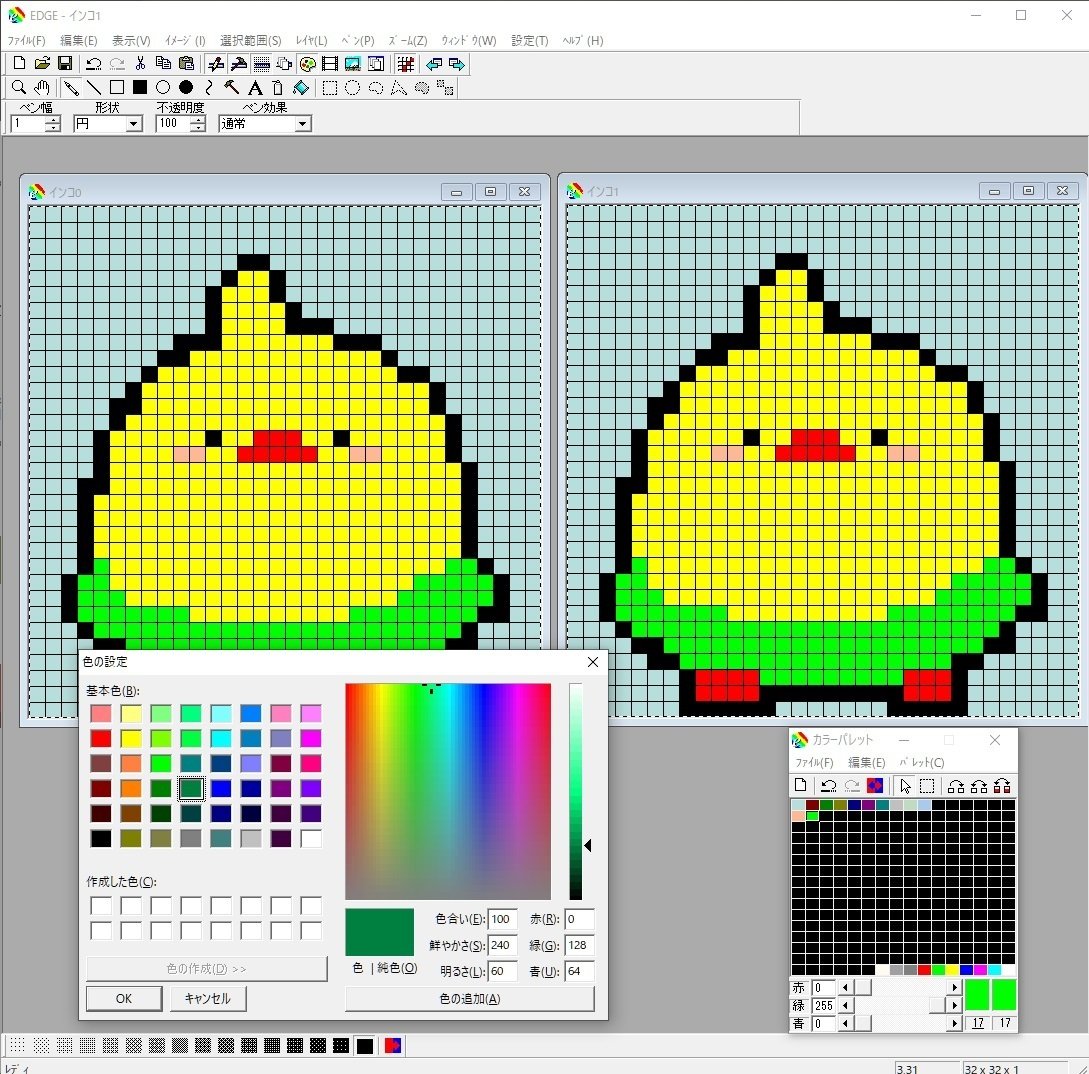Close the 色の設定 dialog
This screenshot has height=1074, width=1089.
coord(592,662)
